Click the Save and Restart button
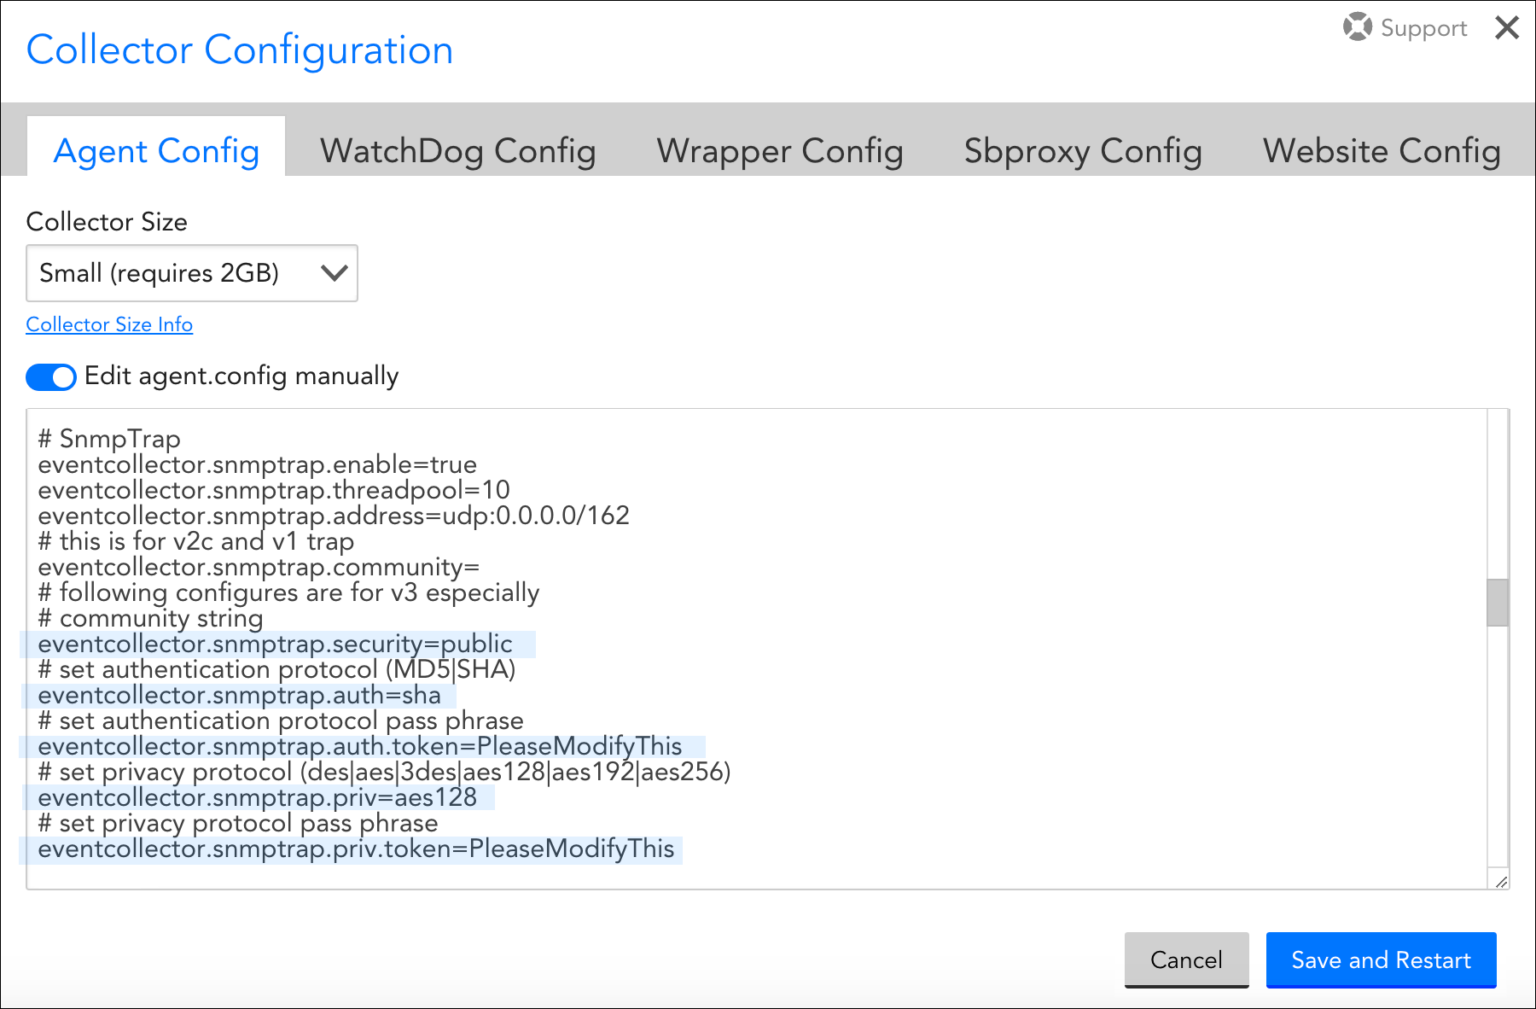Viewport: 1536px width, 1009px height. (1381, 960)
